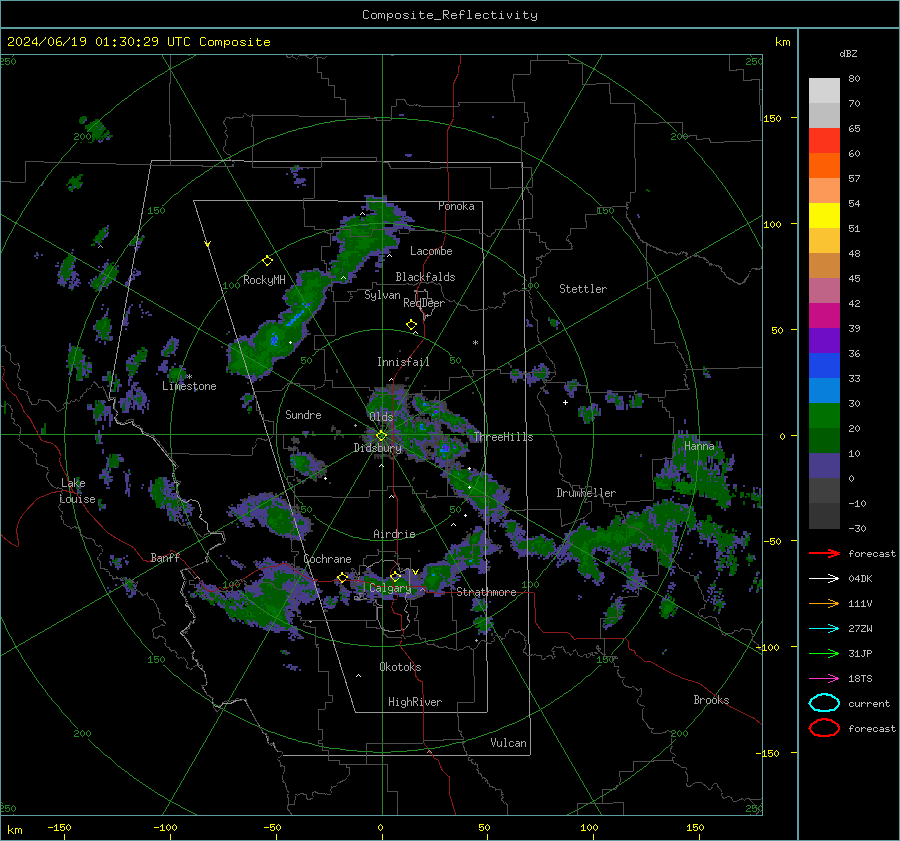This screenshot has height=841, width=900.
Task: Click the Drumheller city label
Action: (585, 493)
